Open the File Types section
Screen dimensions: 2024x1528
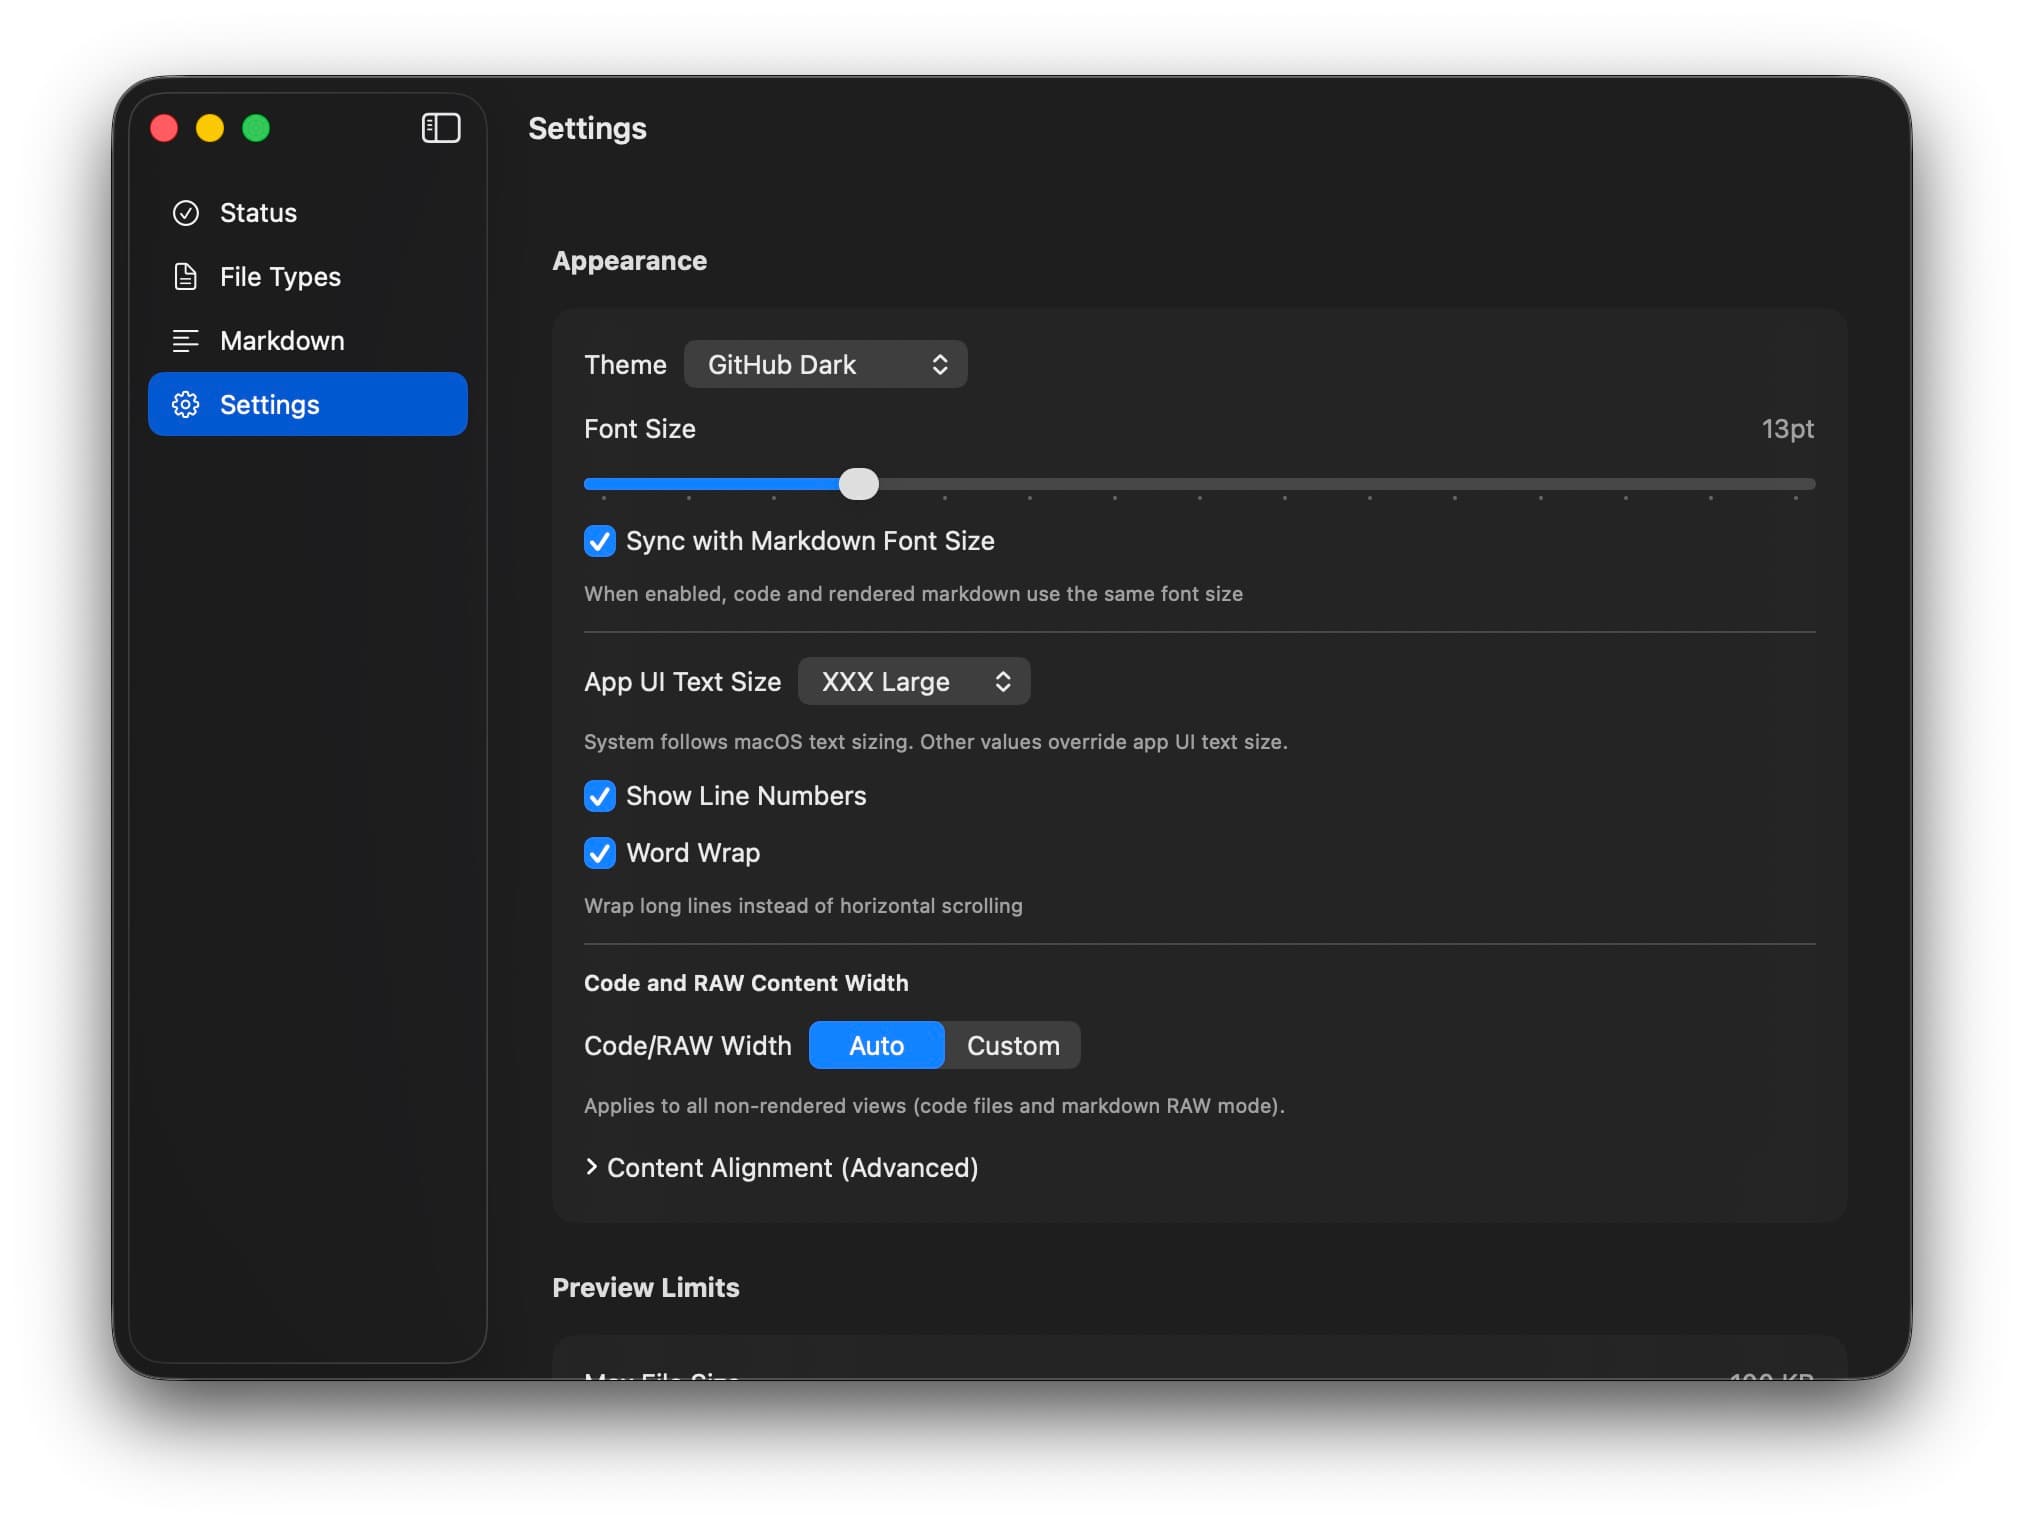pos(278,277)
